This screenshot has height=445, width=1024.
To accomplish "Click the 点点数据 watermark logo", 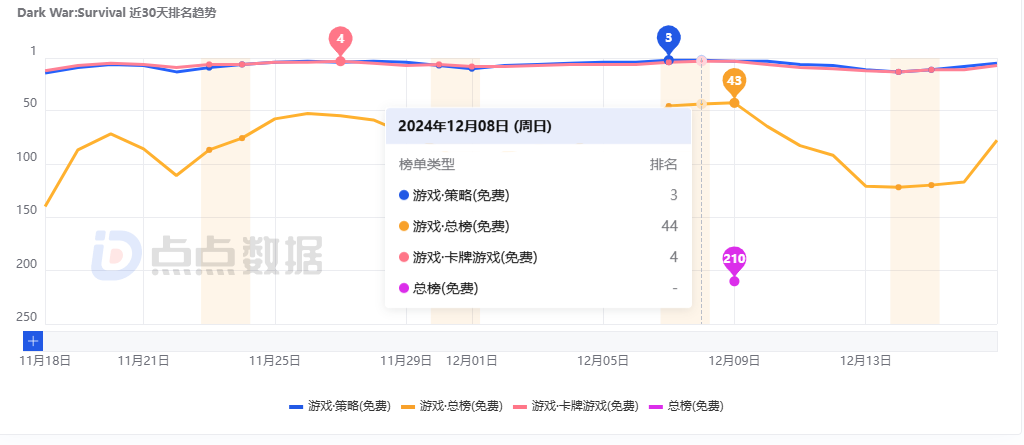I will tap(207, 254).
